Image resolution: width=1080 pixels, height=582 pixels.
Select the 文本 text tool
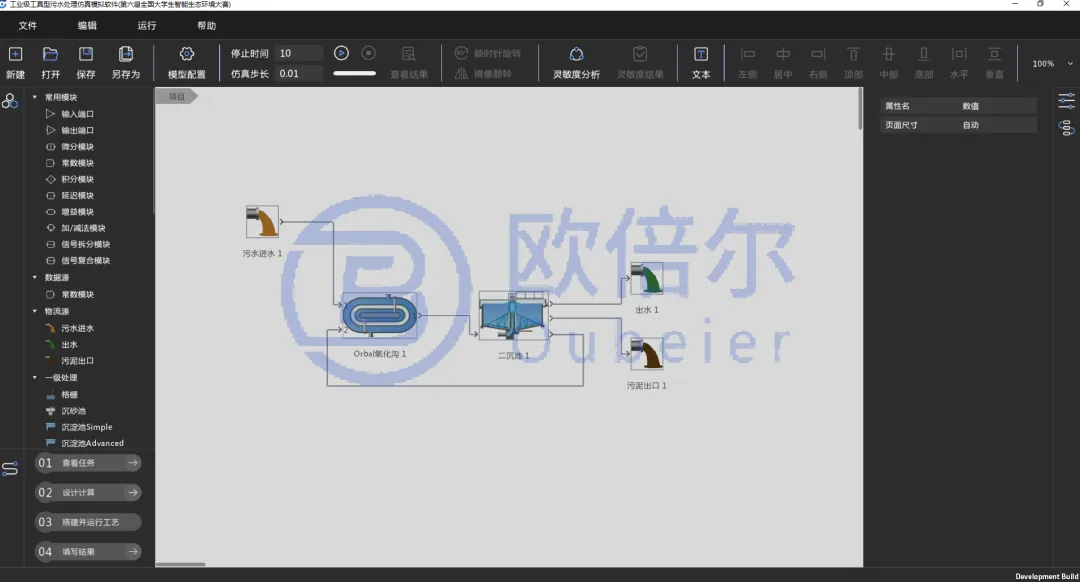(x=700, y=54)
